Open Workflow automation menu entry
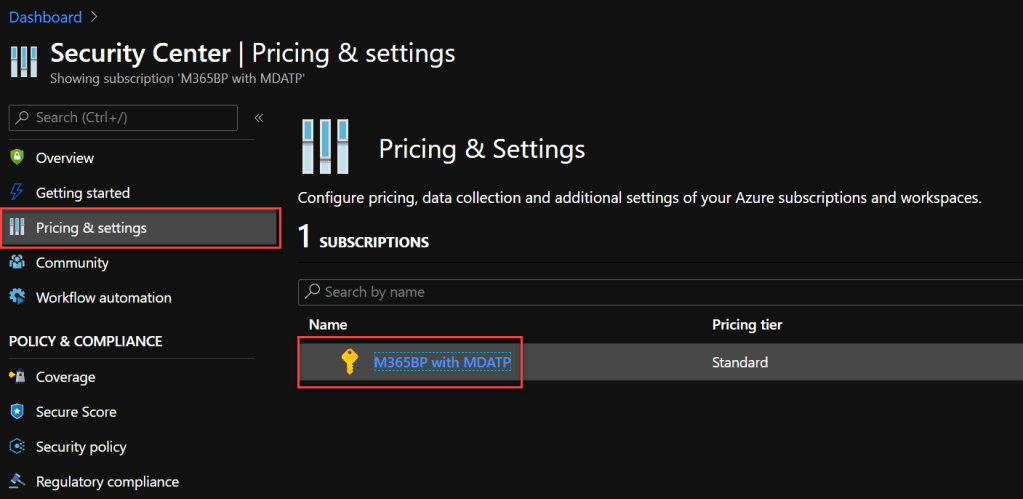The width and height of the screenshot is (1023, 499). tap(103, 298)
